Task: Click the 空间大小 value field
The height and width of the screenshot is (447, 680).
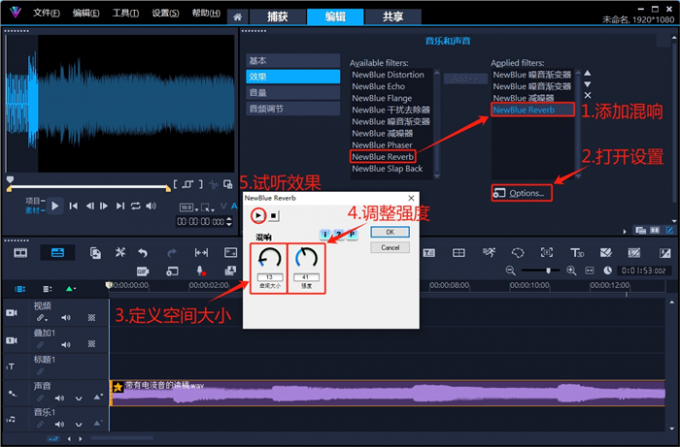Action: coord(269,277)
